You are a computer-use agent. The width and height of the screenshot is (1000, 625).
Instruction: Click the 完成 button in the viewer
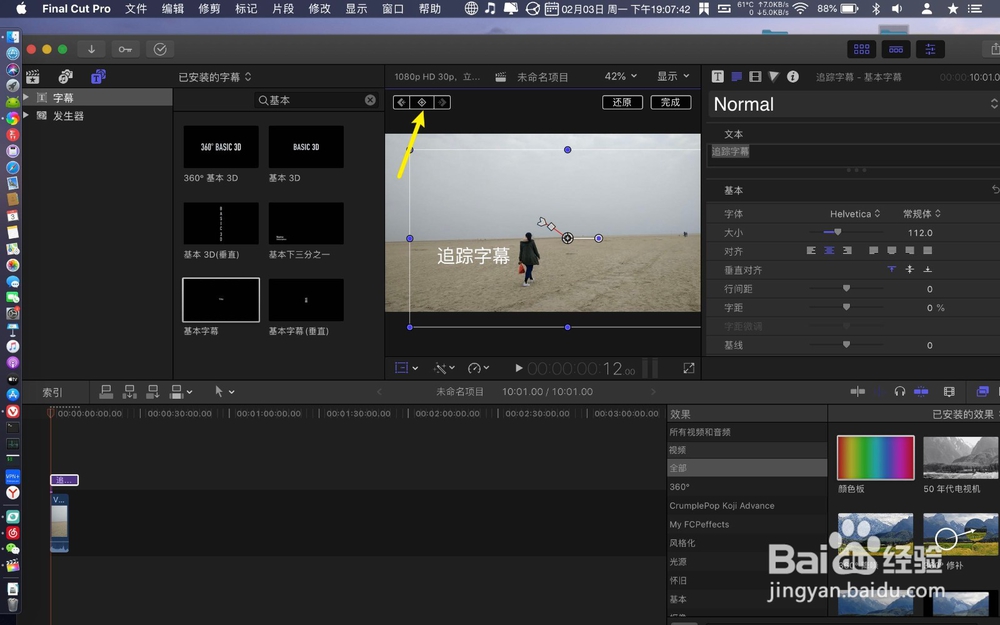tap(670, 101)
